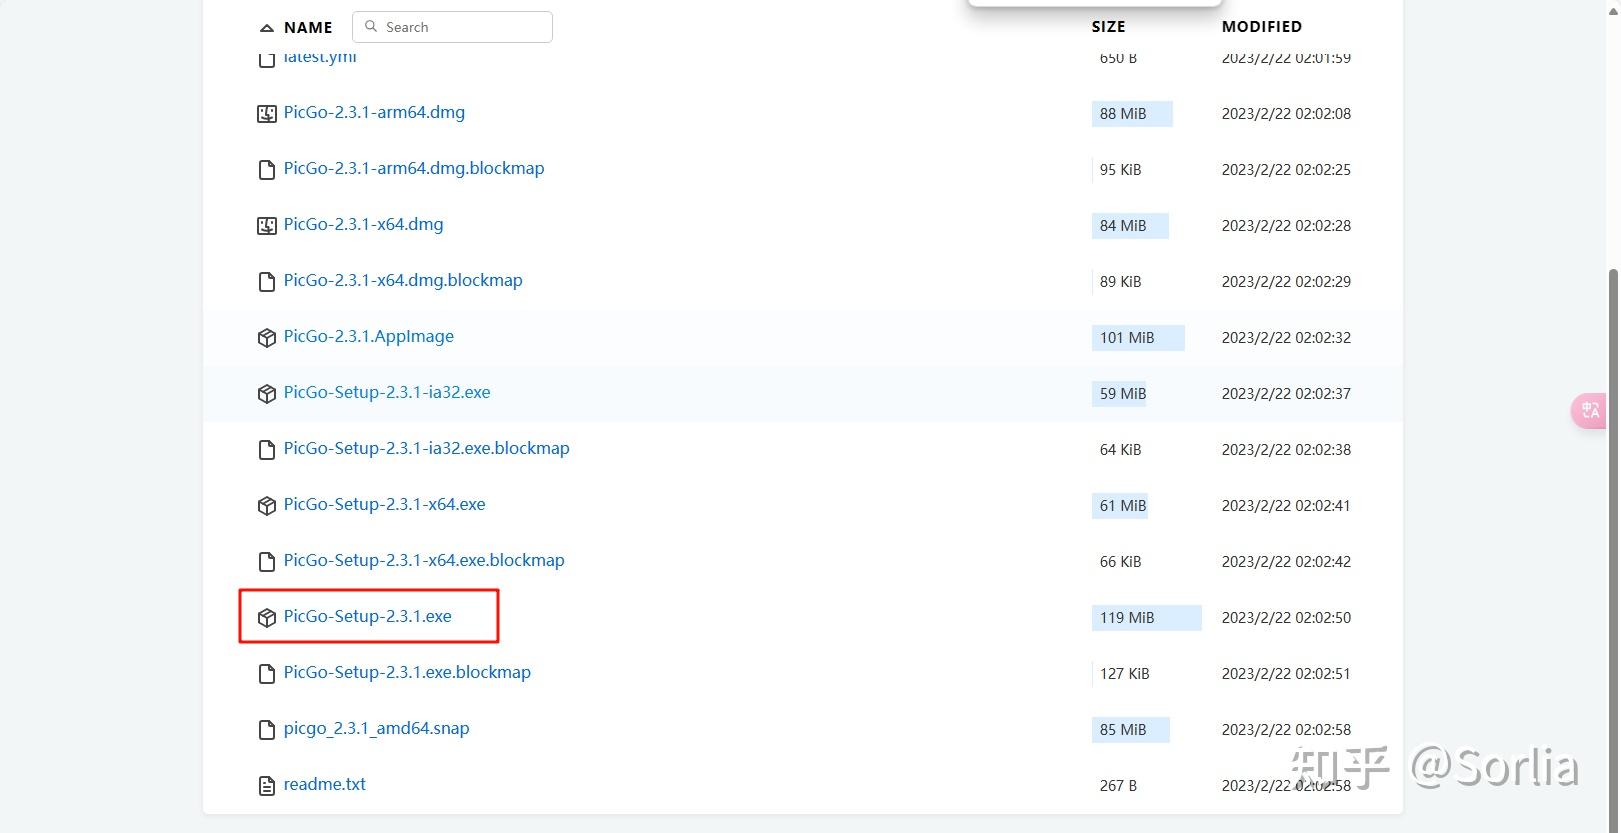Click the package icon for PicGo-Setup-2.3.1.exe
This screenshot has height=833, width=1621.
[267, 618]
